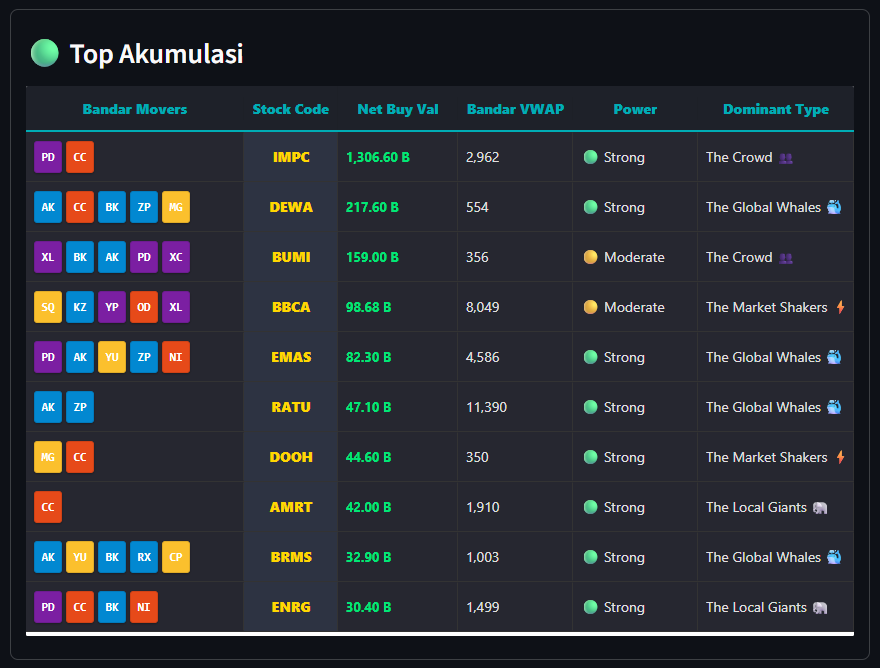
Task: Click the AK badge in the RATU row
Action: [48, 407]
